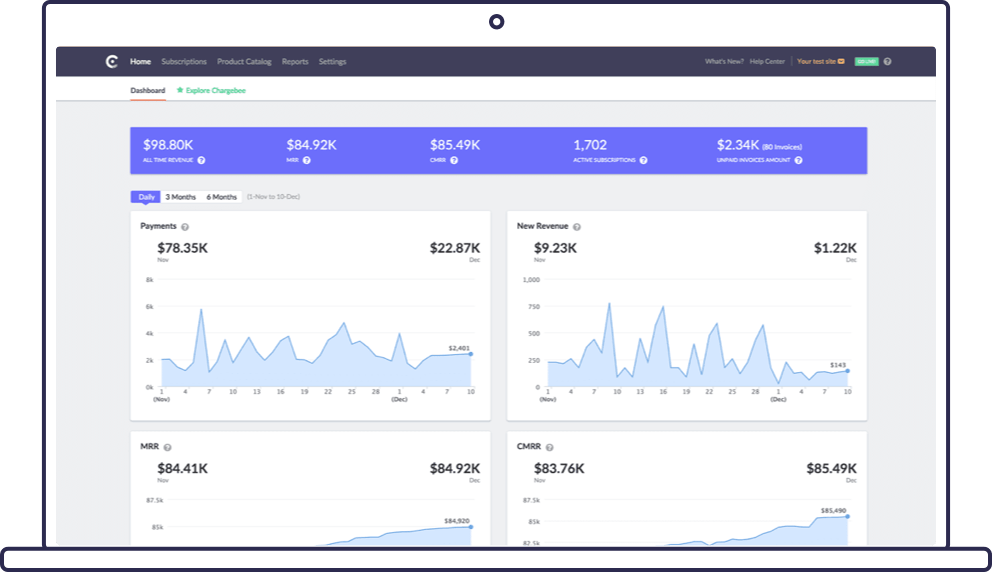This screenshot has width=992, height=572.
Task: Open the Subscriptions menu
Action: [x=184, y=62]
